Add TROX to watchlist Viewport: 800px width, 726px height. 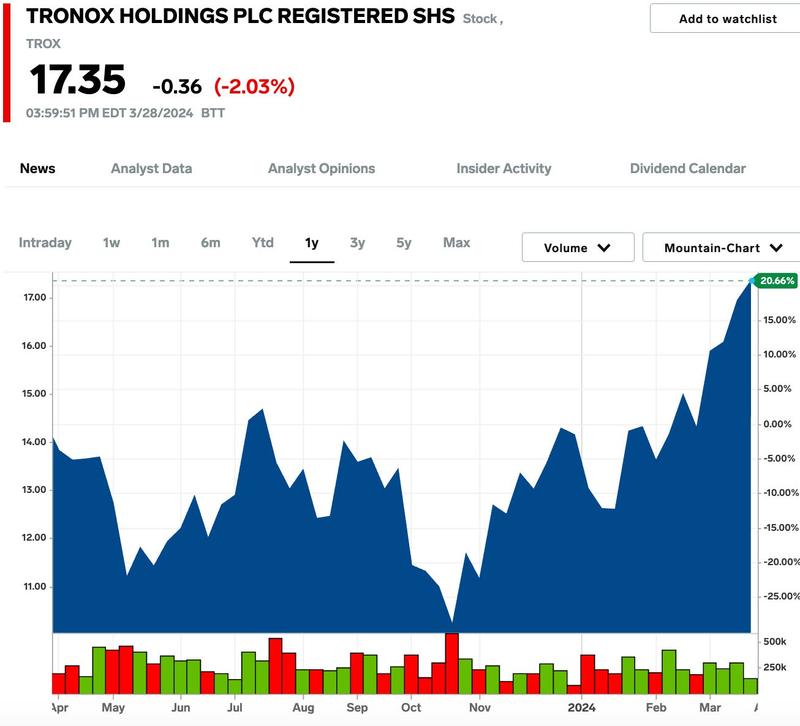(x=727, y=19)
